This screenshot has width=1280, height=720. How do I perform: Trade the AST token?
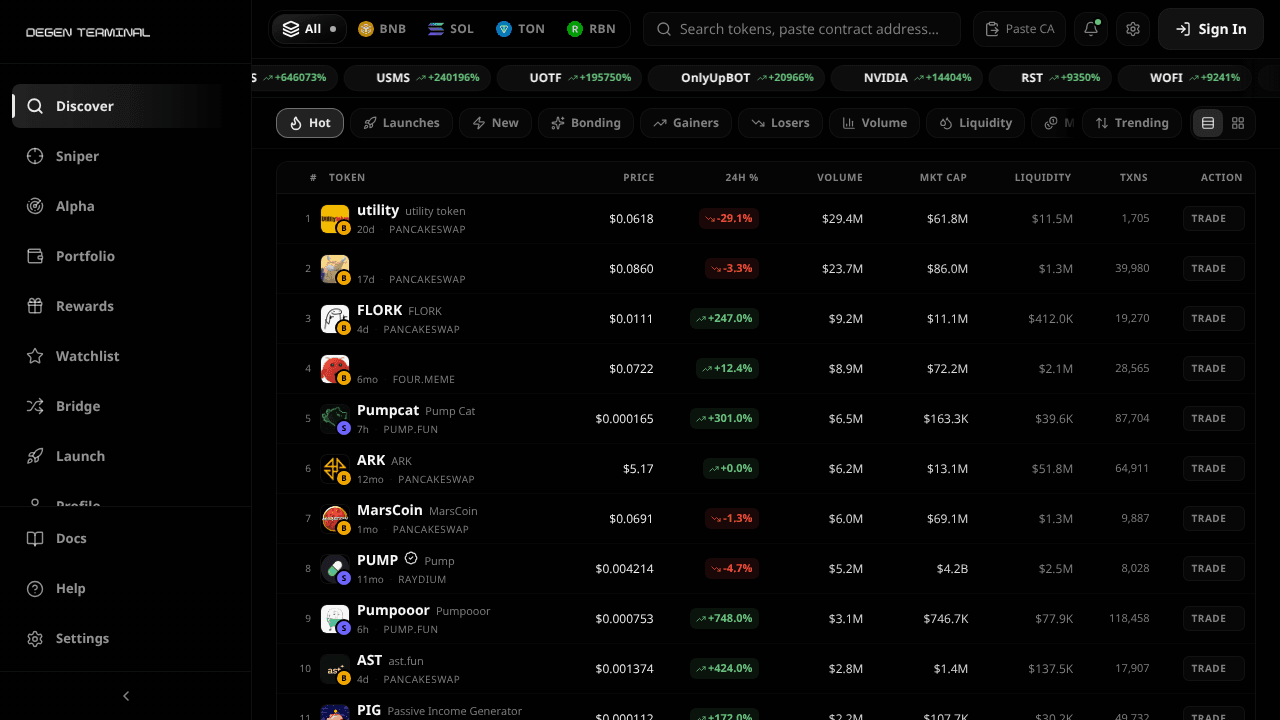pos(1213,668)
